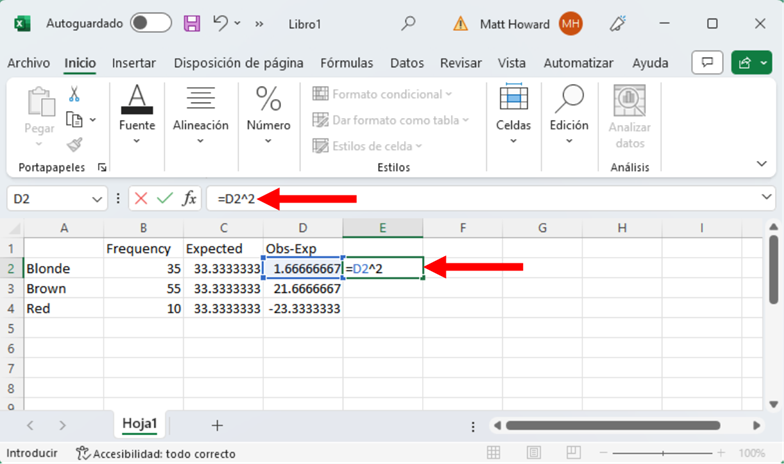Open the Fórmulas ribbon tab
Image resolution: width=784 pixels, height=464 pixels.
click(x=347, y=63)
